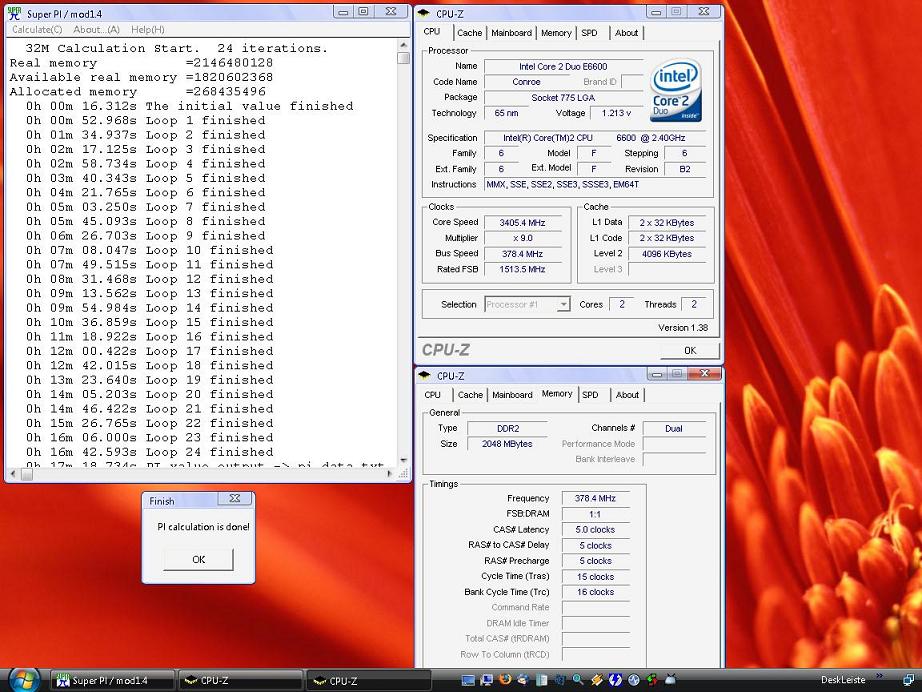Click Super PI horizontal scrollbar left arrow
This screenshot has width=922, height=692.
[x=14, y=474]
